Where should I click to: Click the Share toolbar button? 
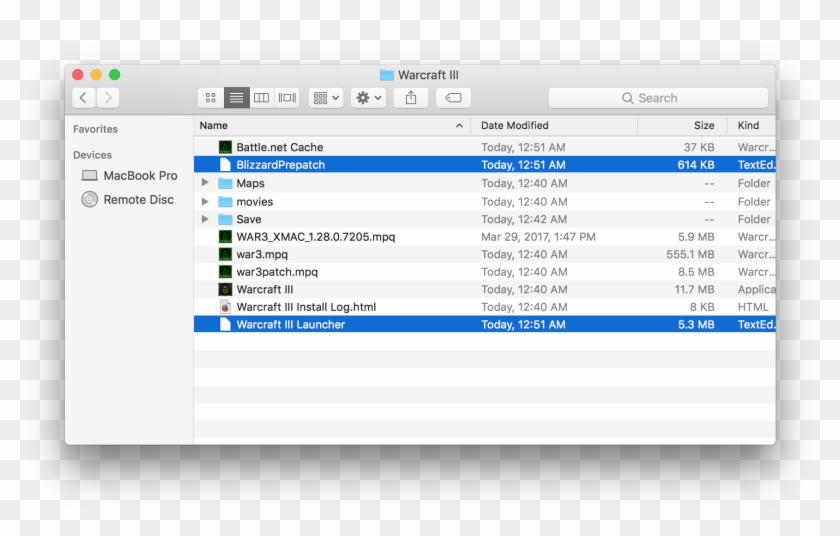tap(411, 98)
